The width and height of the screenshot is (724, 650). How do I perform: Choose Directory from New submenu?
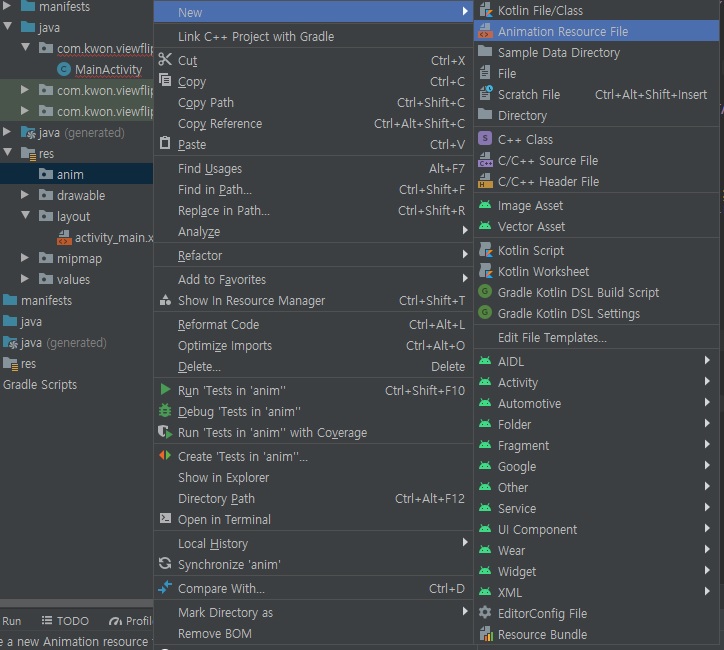tap(597, 115)
